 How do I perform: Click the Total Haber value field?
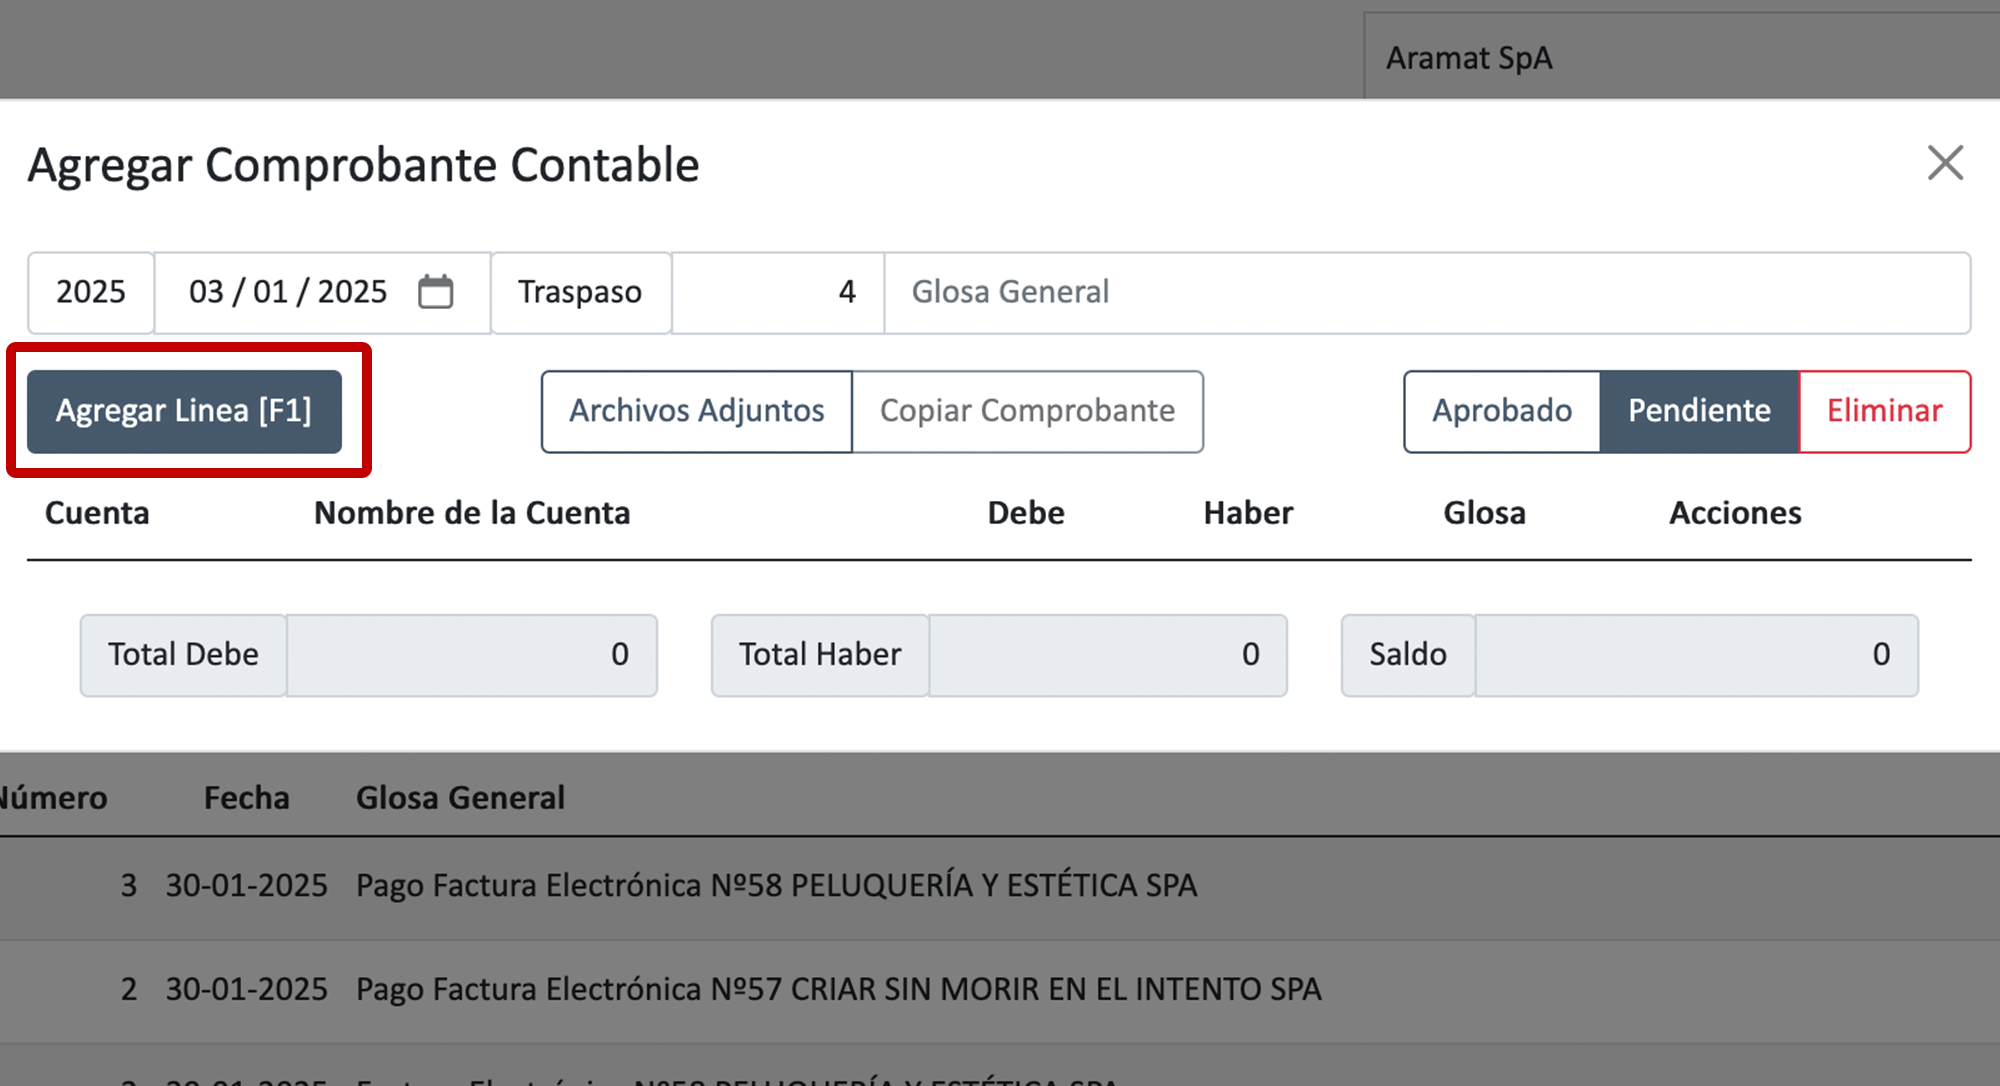[1107, 655]
